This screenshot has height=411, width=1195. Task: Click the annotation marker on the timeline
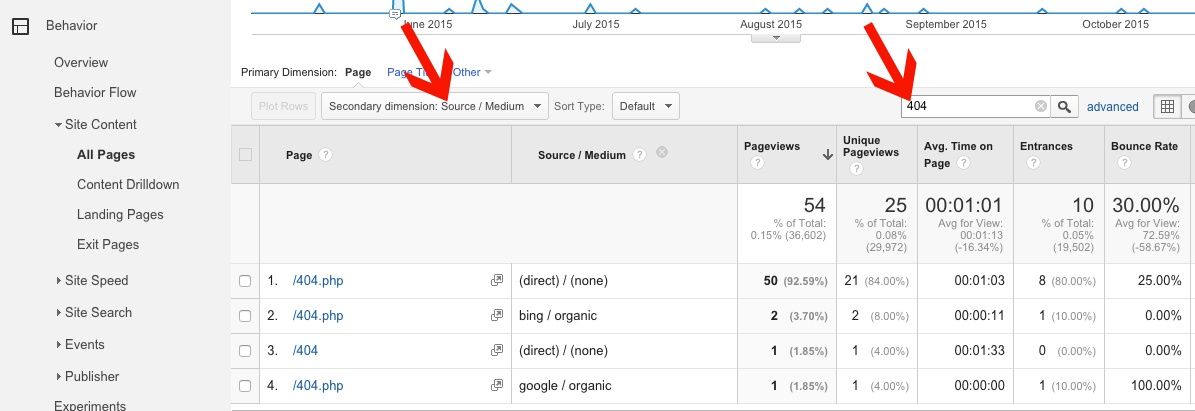click(394, 14)
